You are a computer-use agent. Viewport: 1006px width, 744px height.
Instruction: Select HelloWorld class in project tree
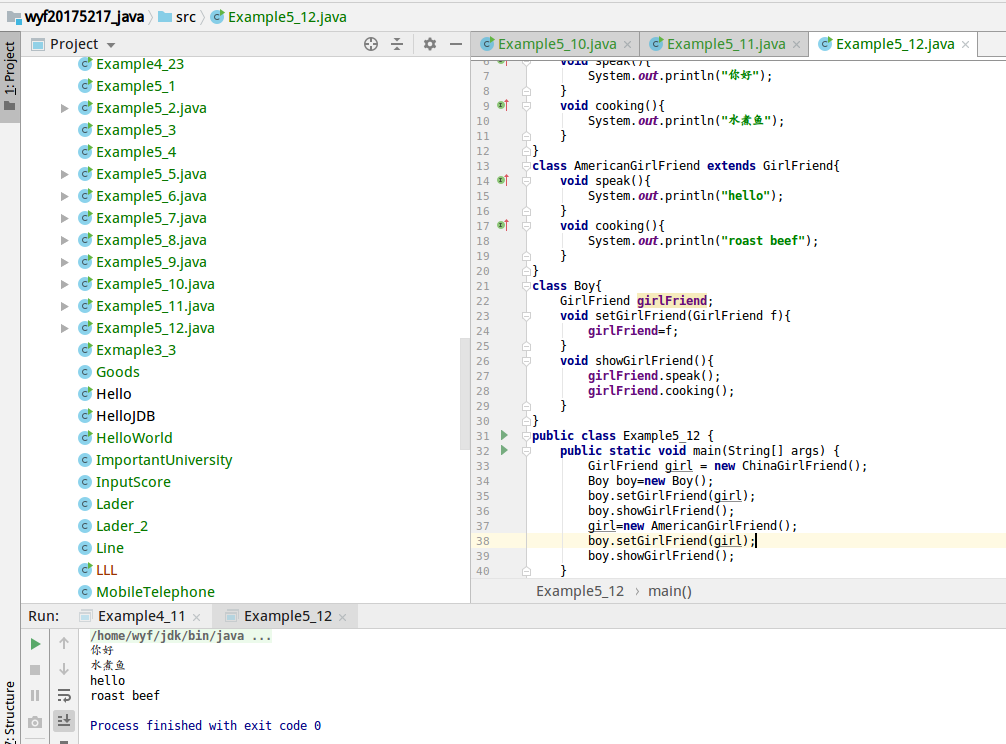134,438
